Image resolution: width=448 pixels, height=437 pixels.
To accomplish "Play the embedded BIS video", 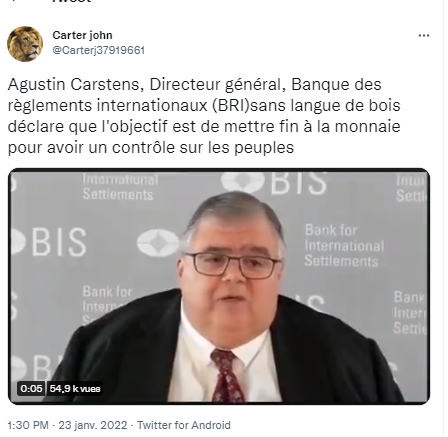I will (219, 286).
